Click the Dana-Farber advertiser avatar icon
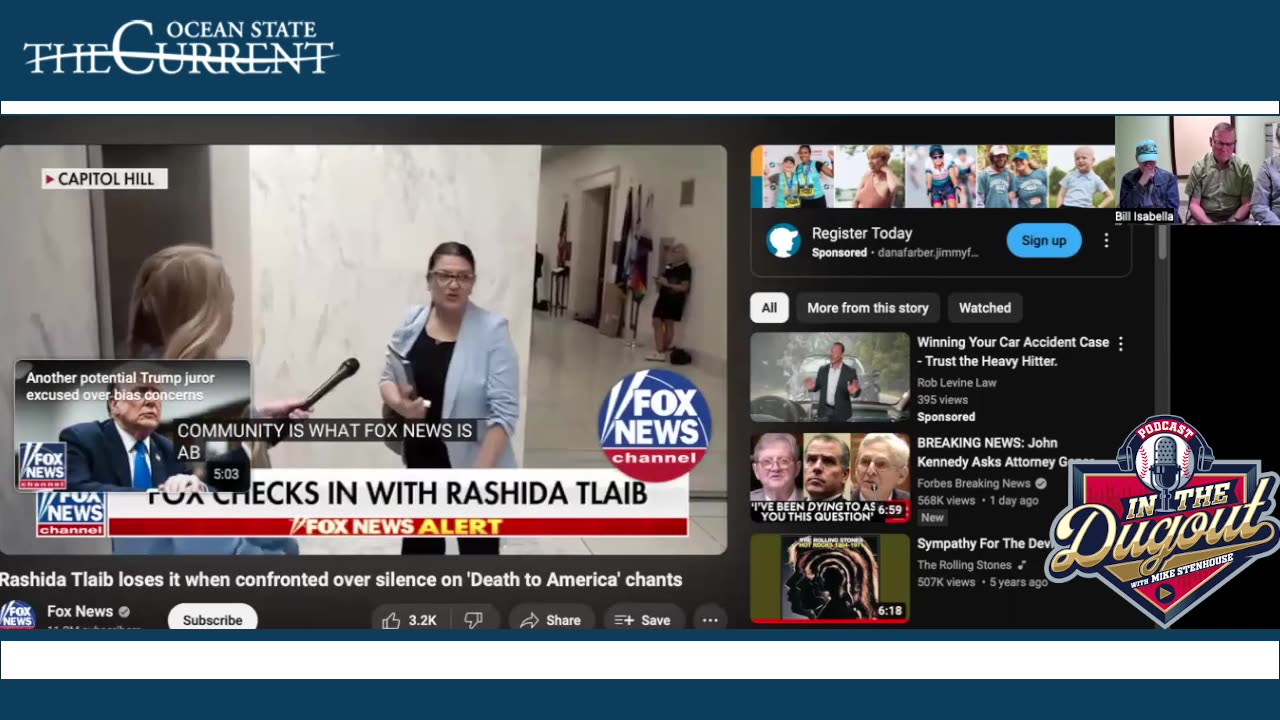1280x720 pixels. (783, 241)
